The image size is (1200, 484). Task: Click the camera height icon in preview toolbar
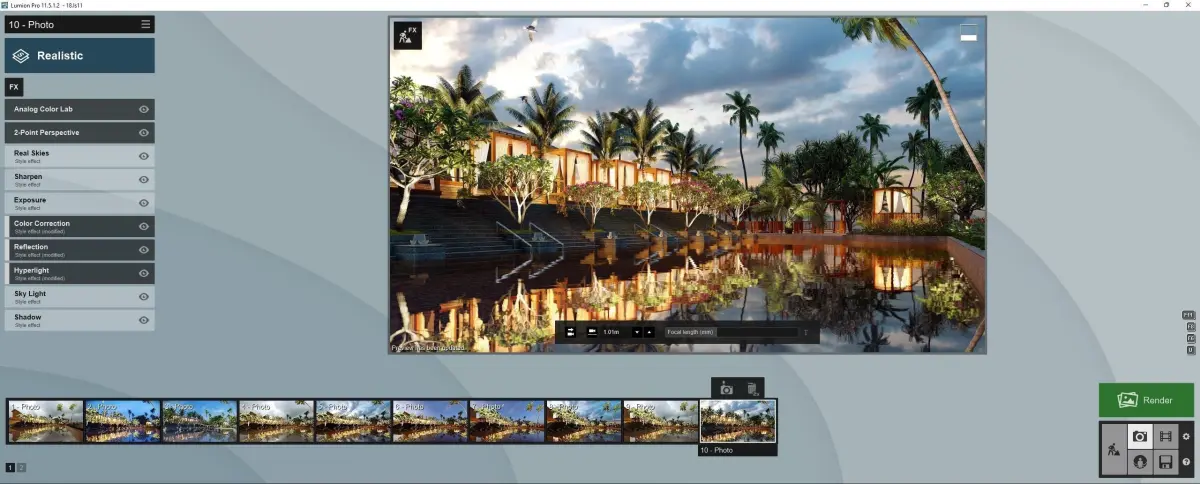click(591, 332)
